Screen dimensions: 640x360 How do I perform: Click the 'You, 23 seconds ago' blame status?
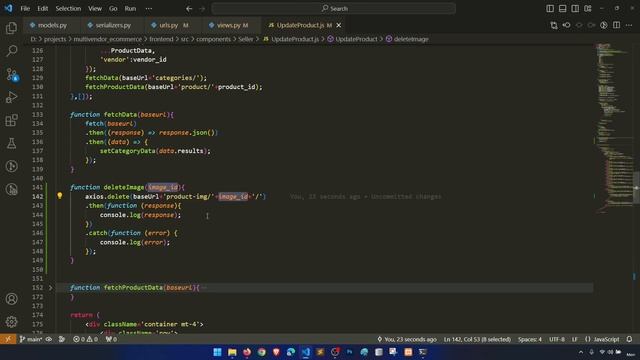click(x=407, y=339)
